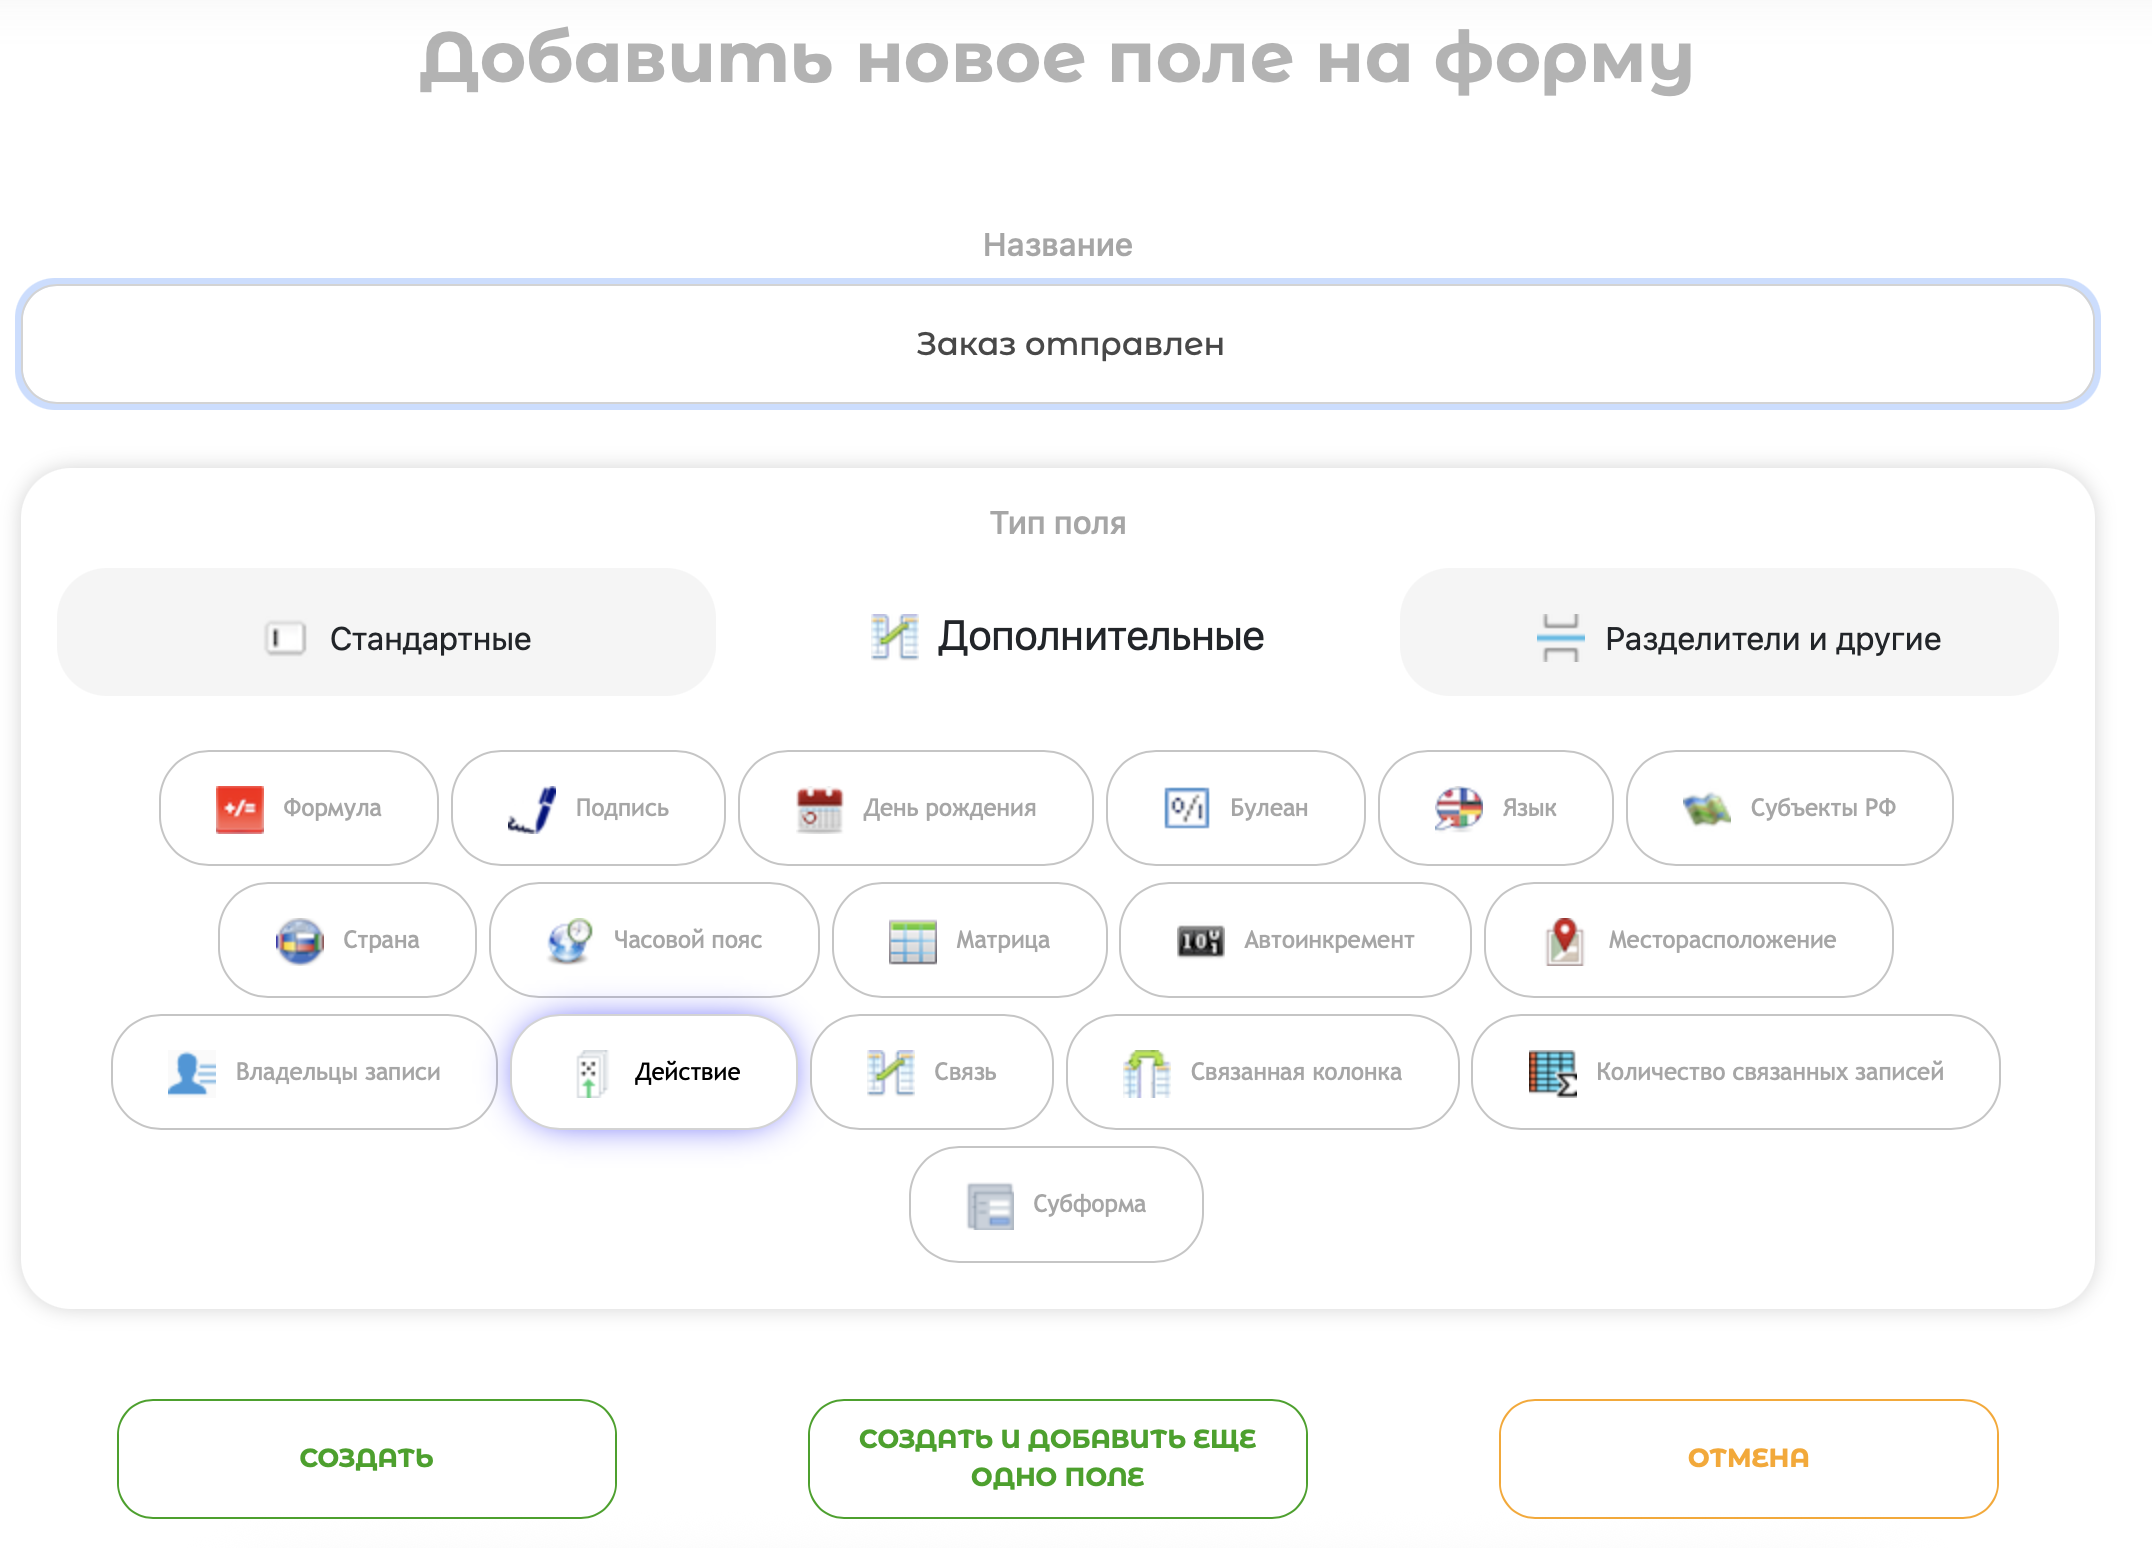Select the Boolean (Булеан) field type
This screenshot has height=1548, width=2152.
click(x=1236, y=808)
